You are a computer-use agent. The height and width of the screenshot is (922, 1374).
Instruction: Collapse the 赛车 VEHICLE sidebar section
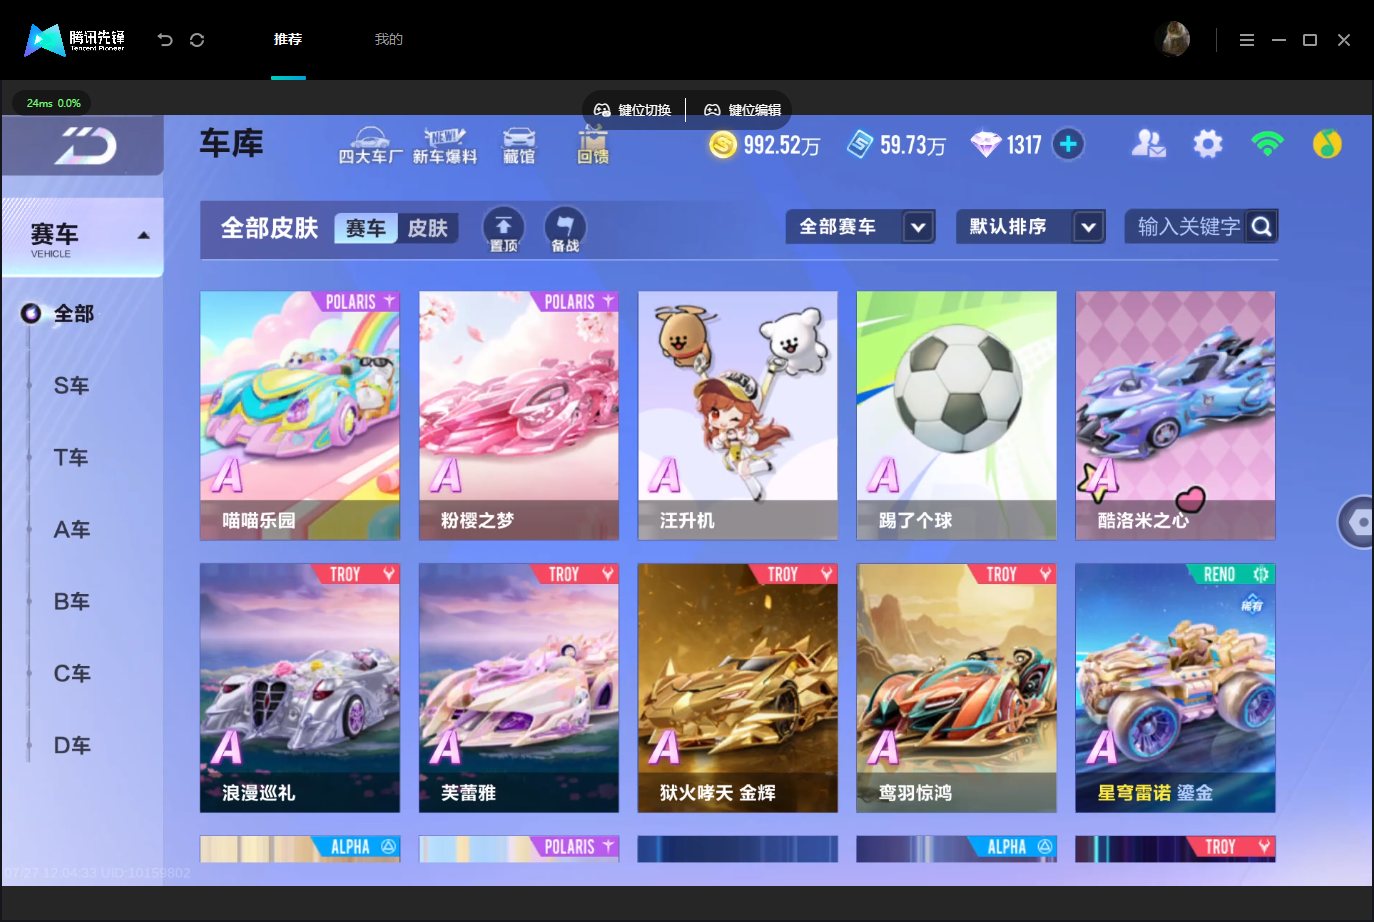coord(143,236)
